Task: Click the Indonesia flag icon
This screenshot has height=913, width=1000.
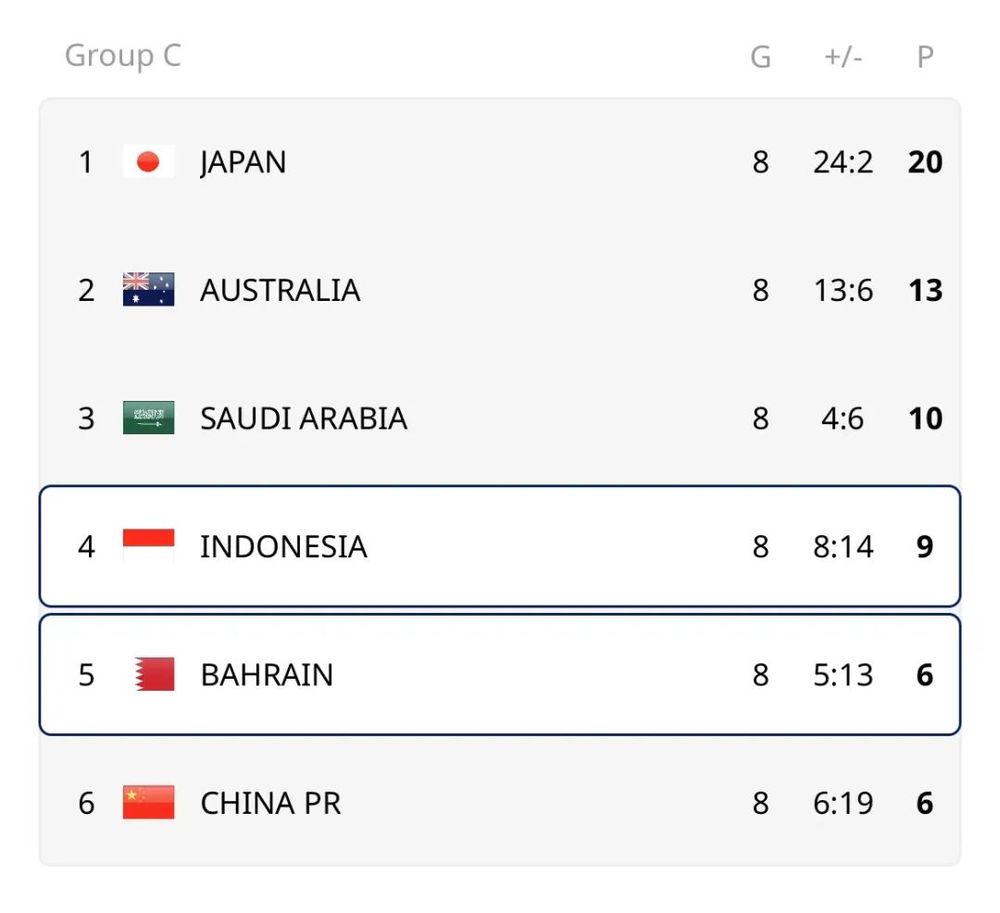Action: point(148,546)
